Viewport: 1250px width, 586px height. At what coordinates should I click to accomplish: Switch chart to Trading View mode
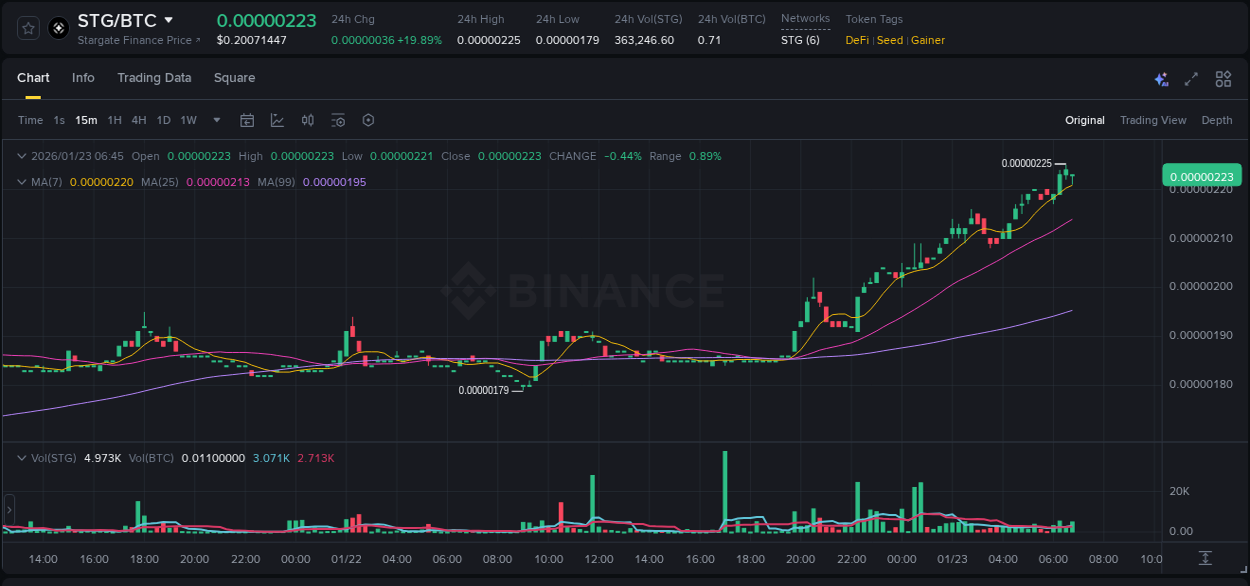(x=1153, y=120)
